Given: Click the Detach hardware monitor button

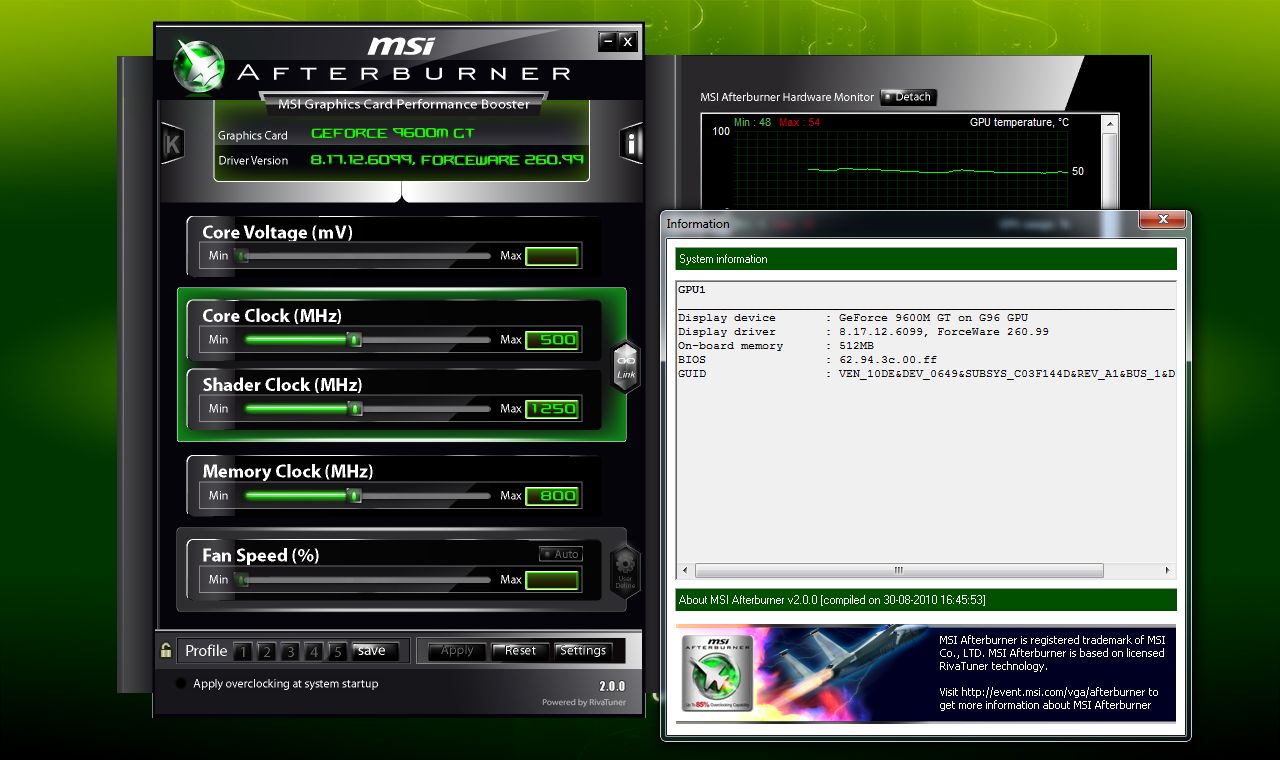Looking at the screenshot, I should pyautogui.click(x=908, y=97).
